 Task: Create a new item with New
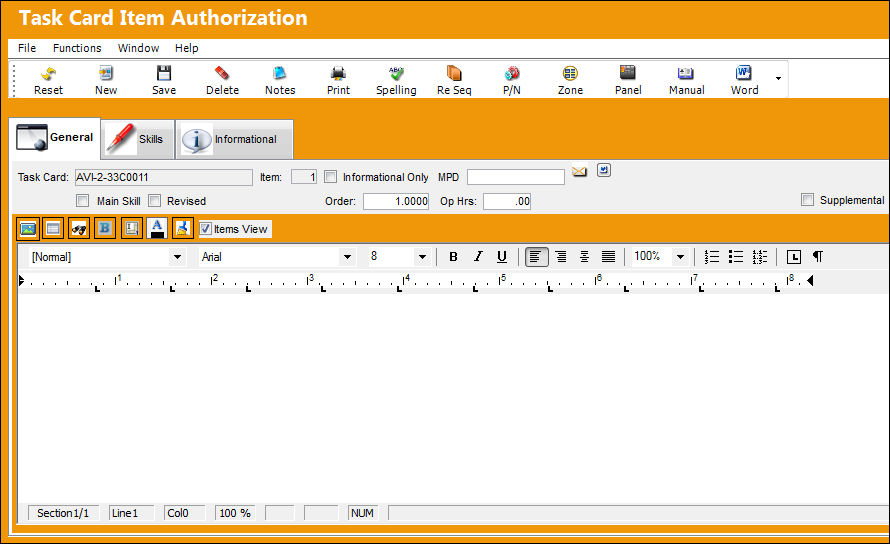106,80
